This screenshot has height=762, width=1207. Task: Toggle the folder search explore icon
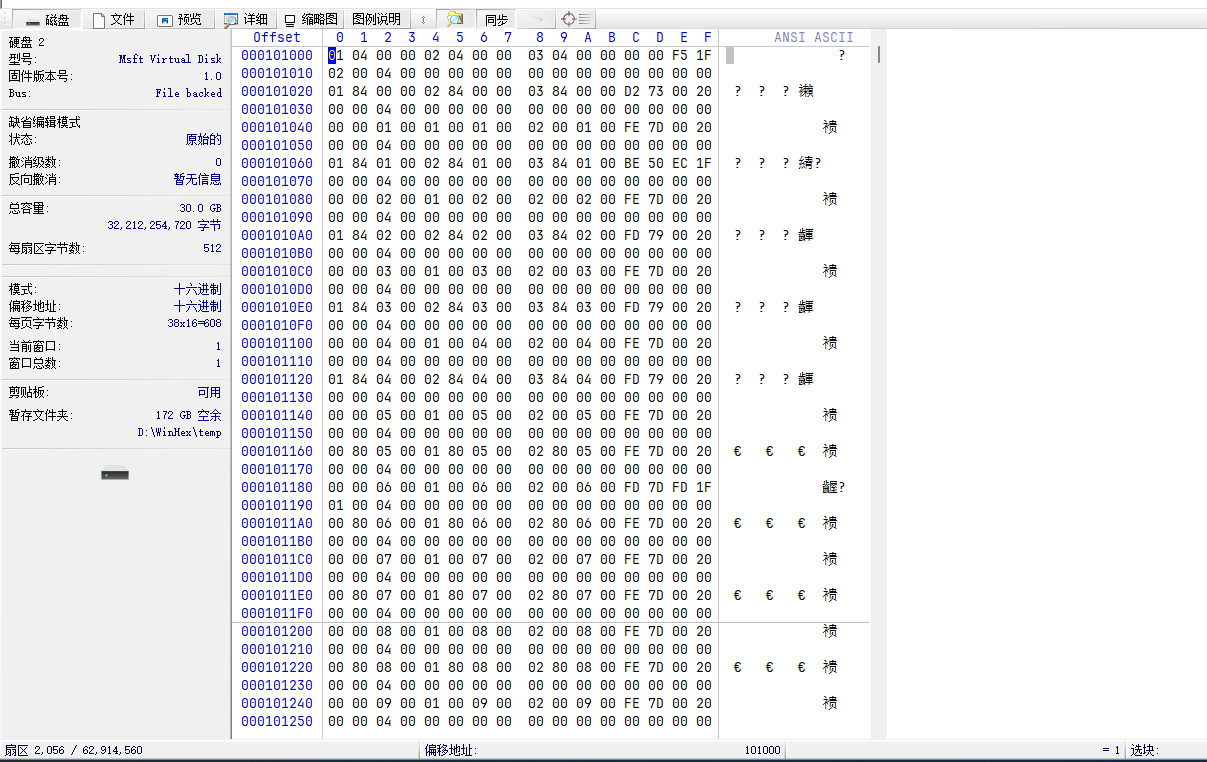[x=455, y=19]
